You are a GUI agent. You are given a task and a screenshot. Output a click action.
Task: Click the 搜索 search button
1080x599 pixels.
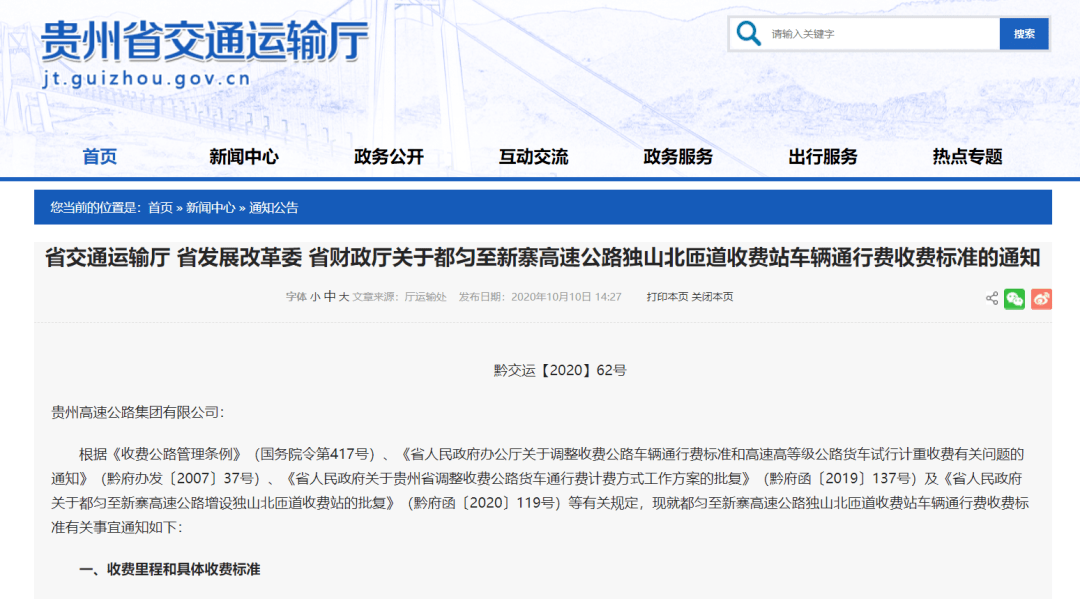(1024, 34)
